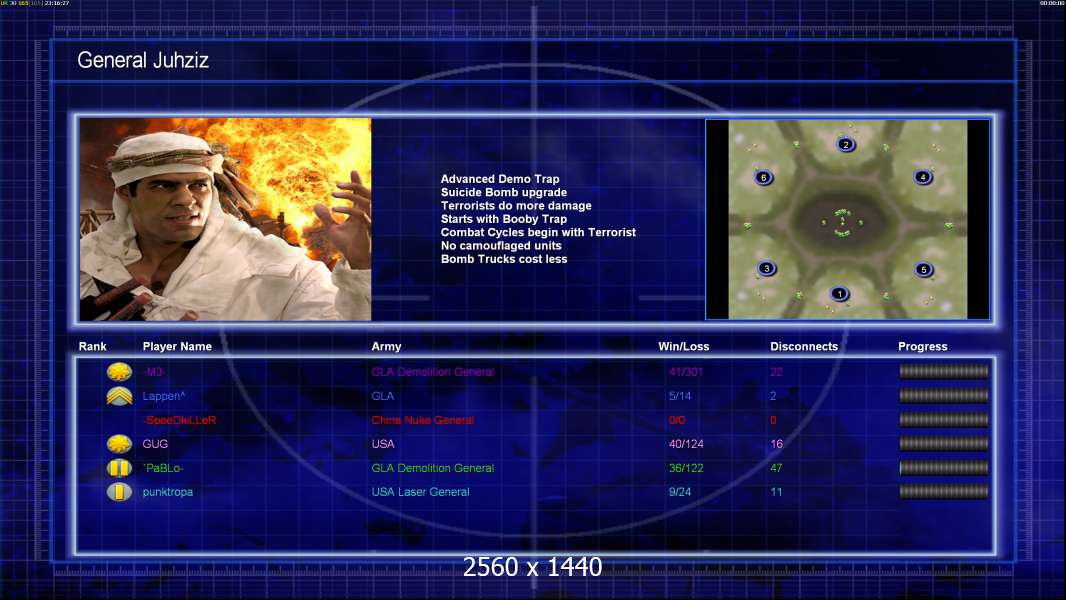Image resolution: width=1066 pixels, height=600 pixels.
Task: Click start position 2 on the map
Action: pos(846,144)
